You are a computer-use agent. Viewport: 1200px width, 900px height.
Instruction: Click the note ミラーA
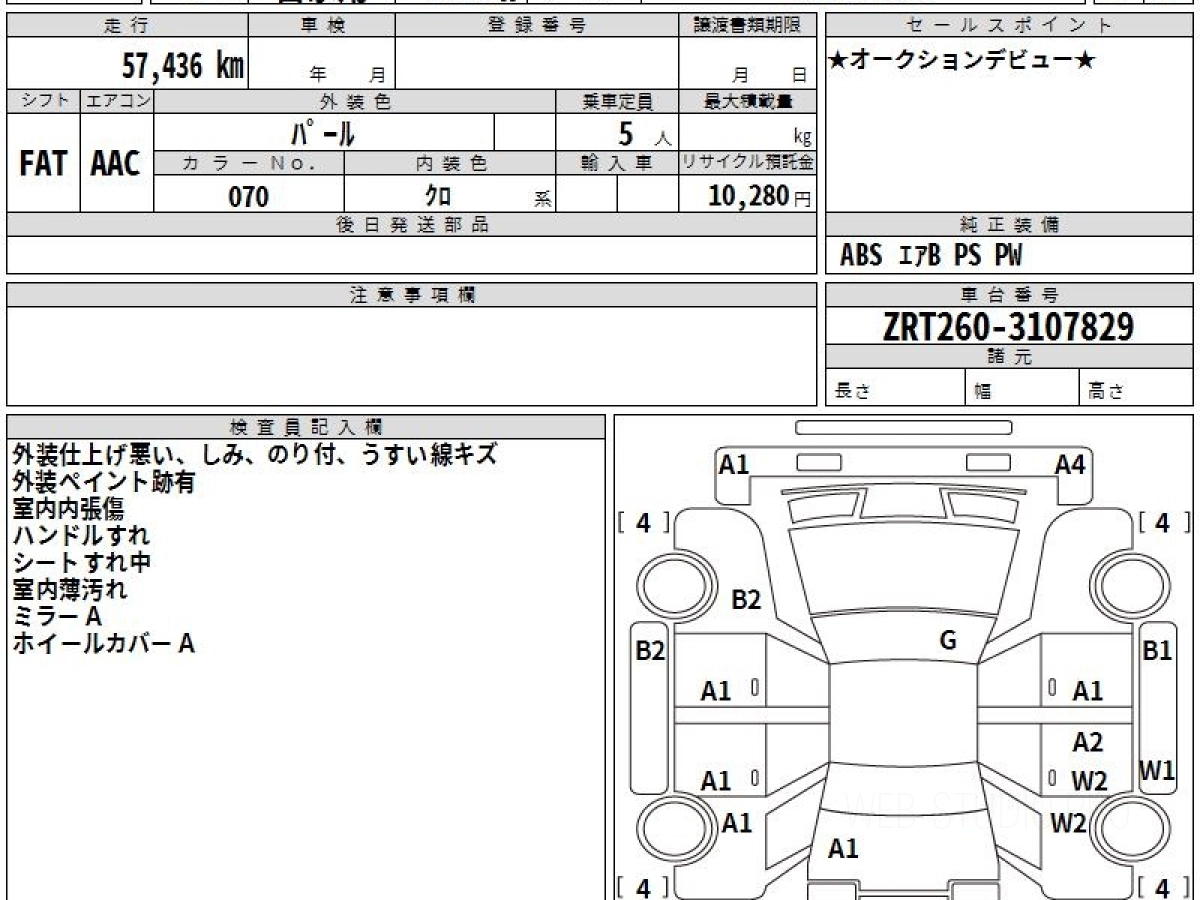57,617
